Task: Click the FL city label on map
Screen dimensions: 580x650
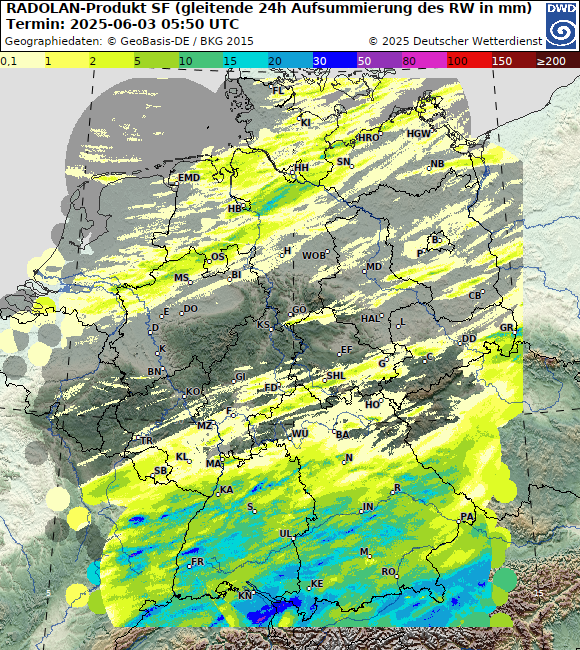Action: click(x=278, y=90)
